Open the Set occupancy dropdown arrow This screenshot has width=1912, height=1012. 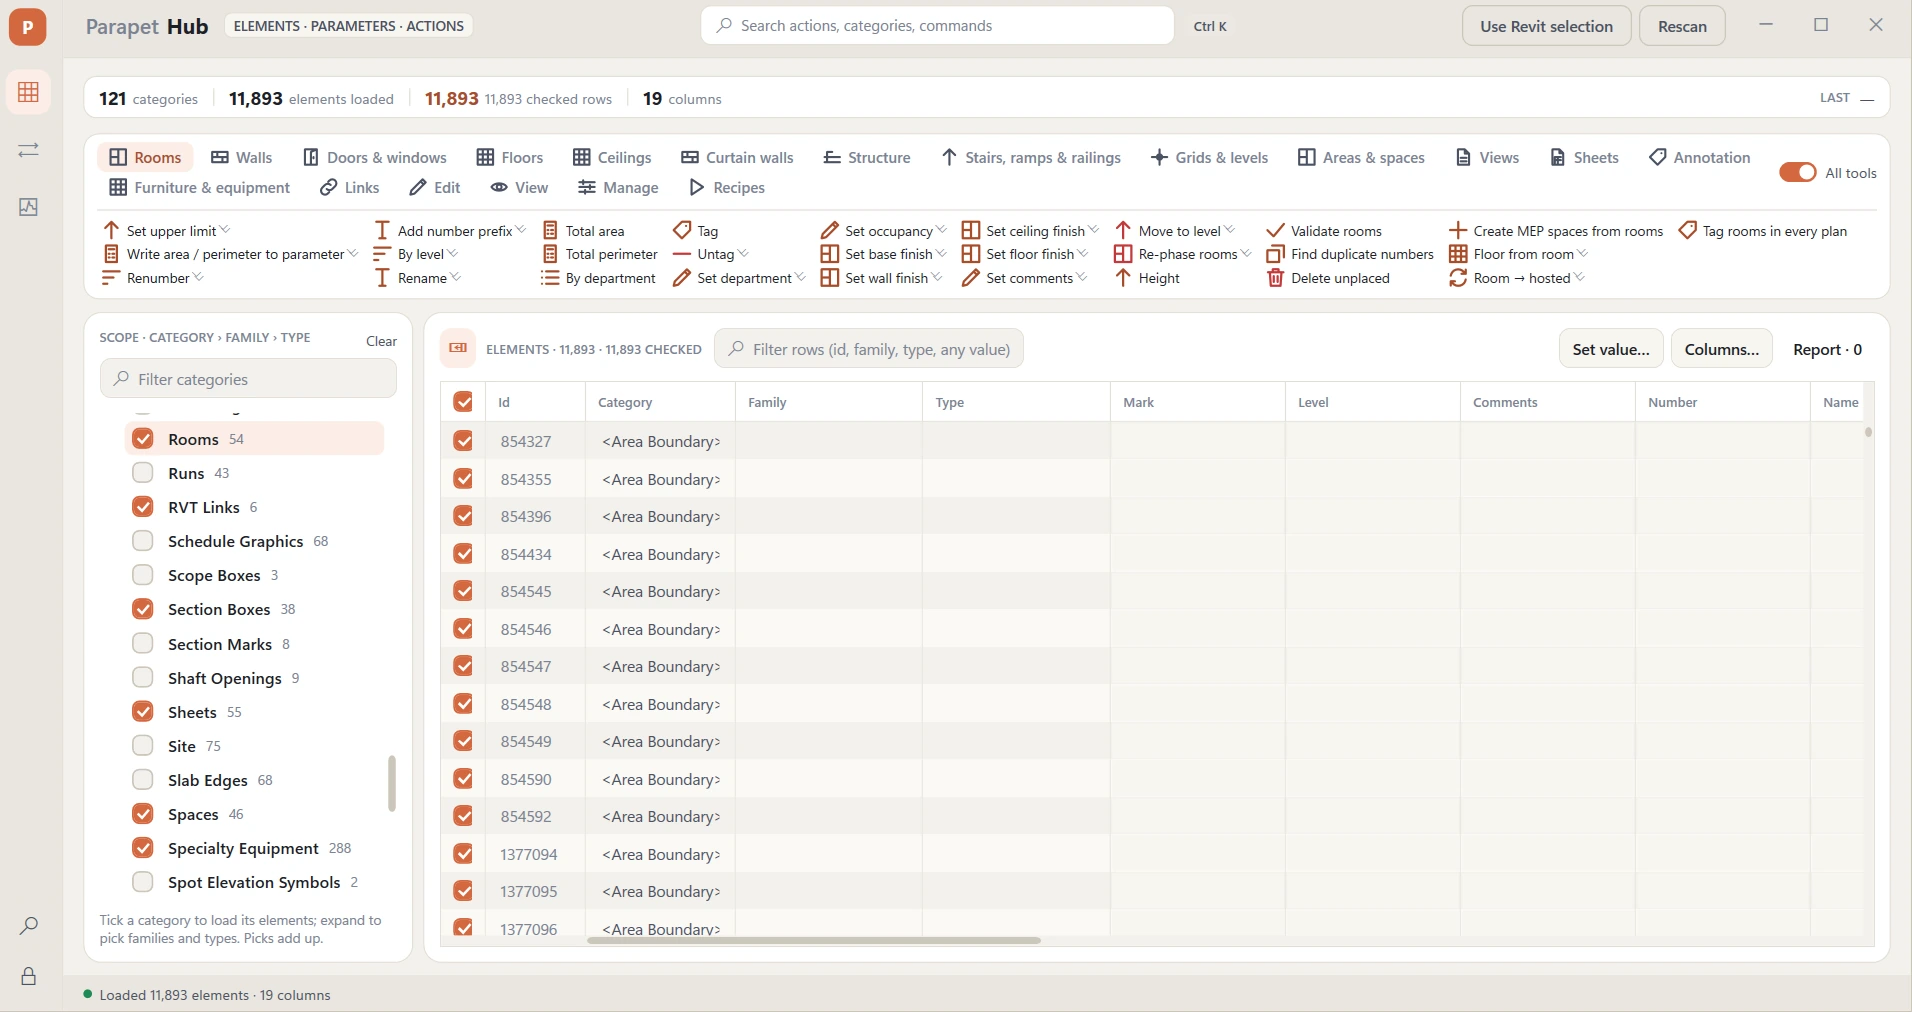click(941, 230)
